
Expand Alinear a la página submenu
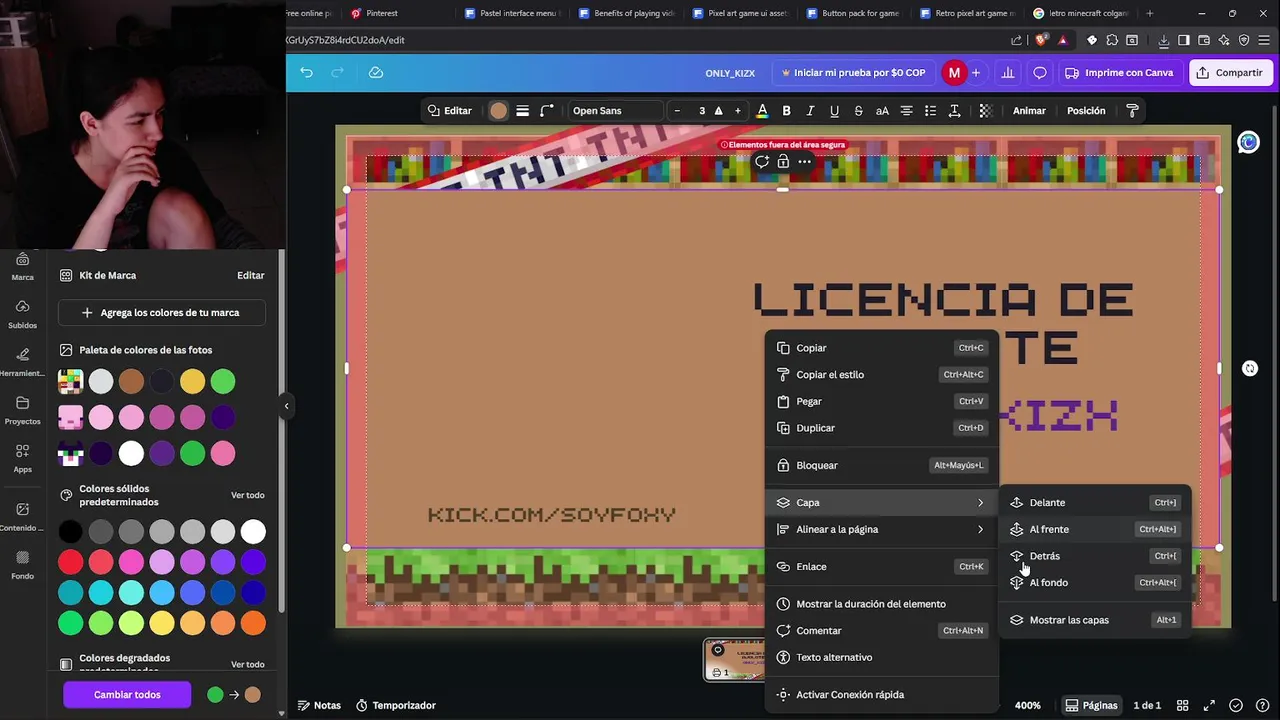click(882, 529)
